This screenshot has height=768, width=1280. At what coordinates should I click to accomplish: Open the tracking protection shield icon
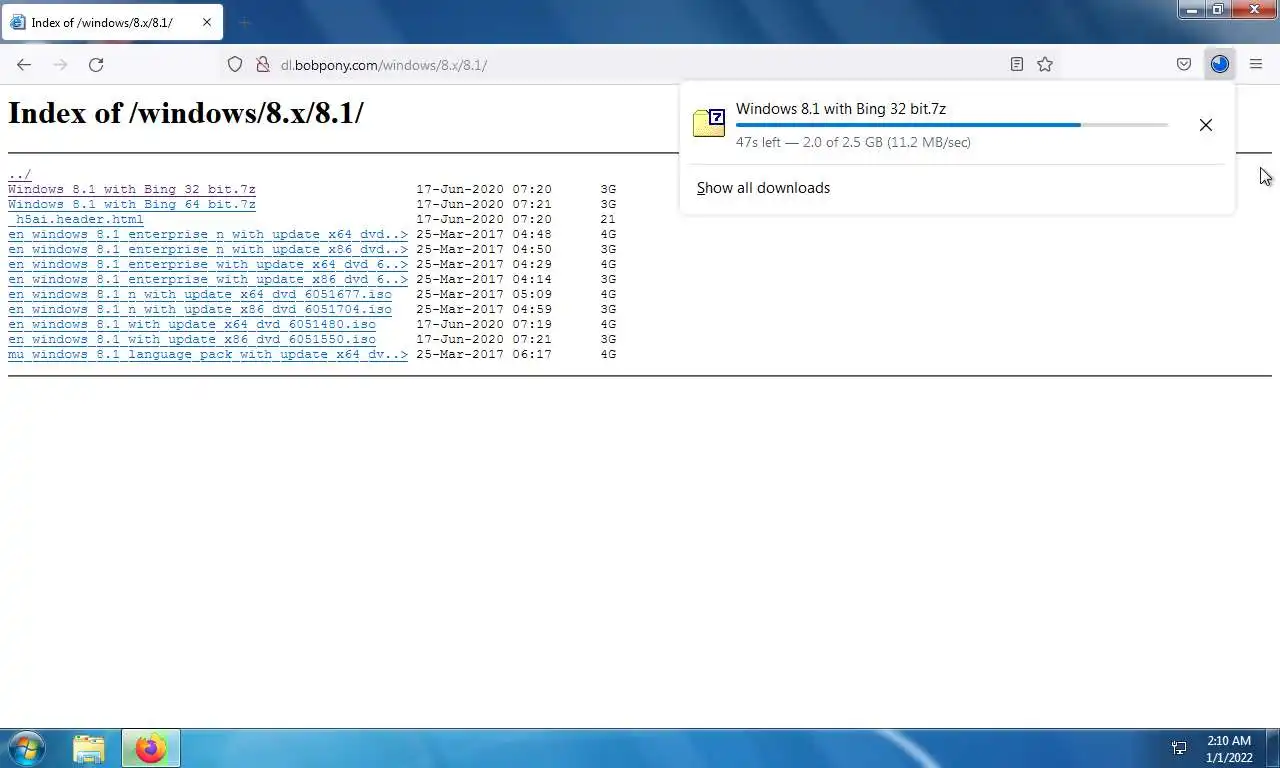[x=235, y=64]
